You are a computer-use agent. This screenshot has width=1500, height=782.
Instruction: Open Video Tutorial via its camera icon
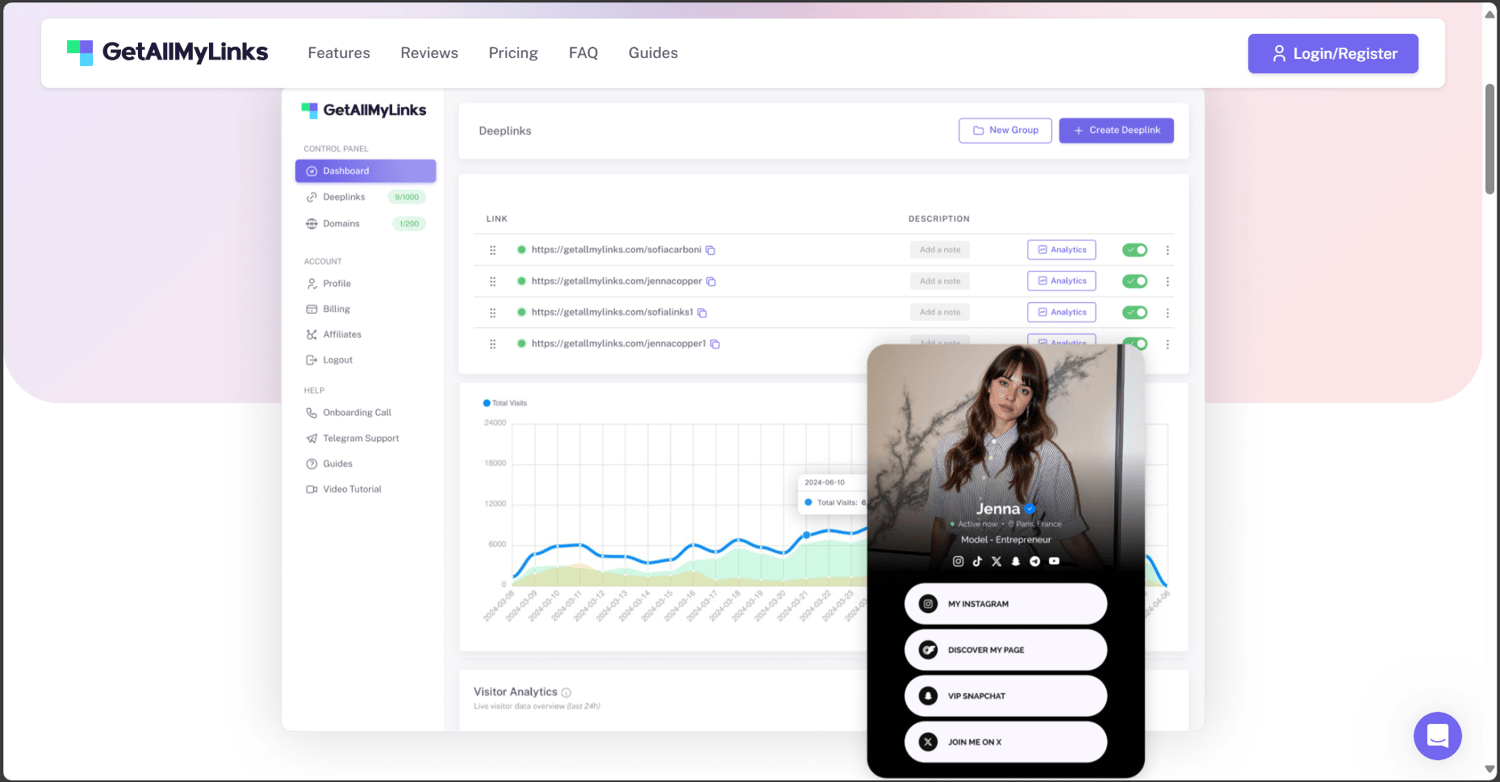tap(311, 488)
